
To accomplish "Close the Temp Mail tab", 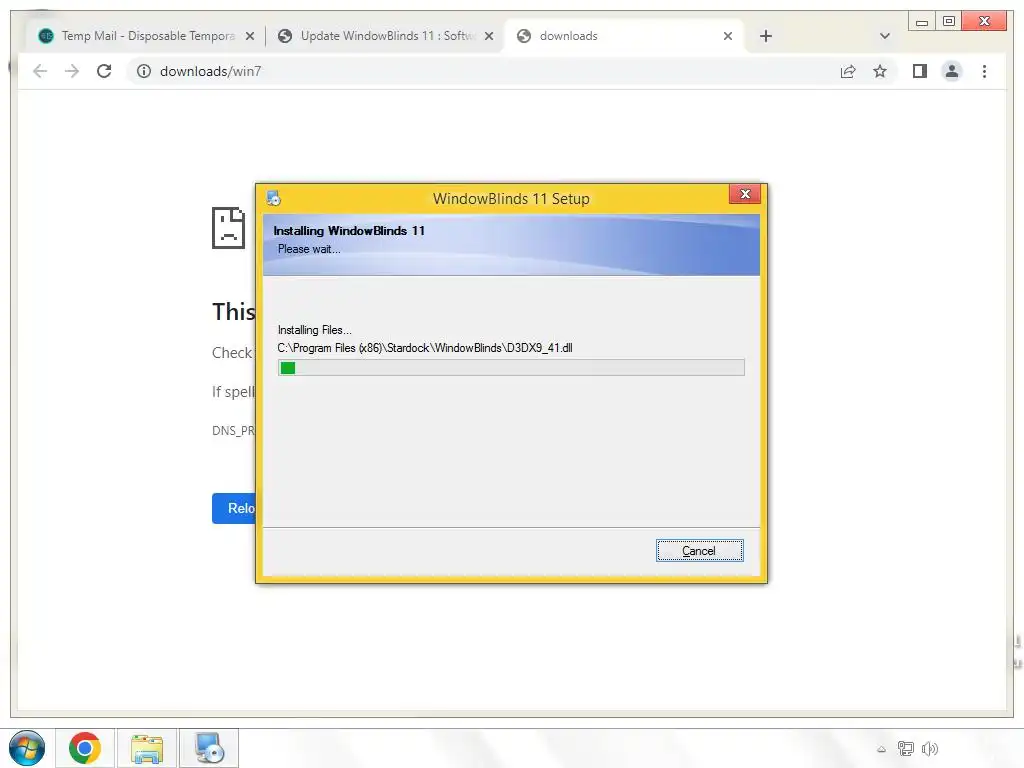I will [x=249, y=36].
